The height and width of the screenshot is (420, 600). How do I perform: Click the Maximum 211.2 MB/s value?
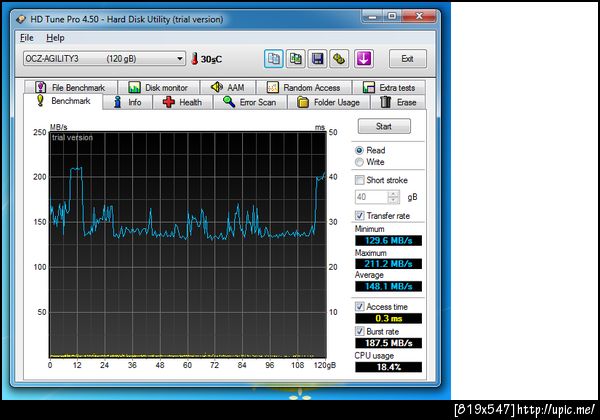coord(388,264)
